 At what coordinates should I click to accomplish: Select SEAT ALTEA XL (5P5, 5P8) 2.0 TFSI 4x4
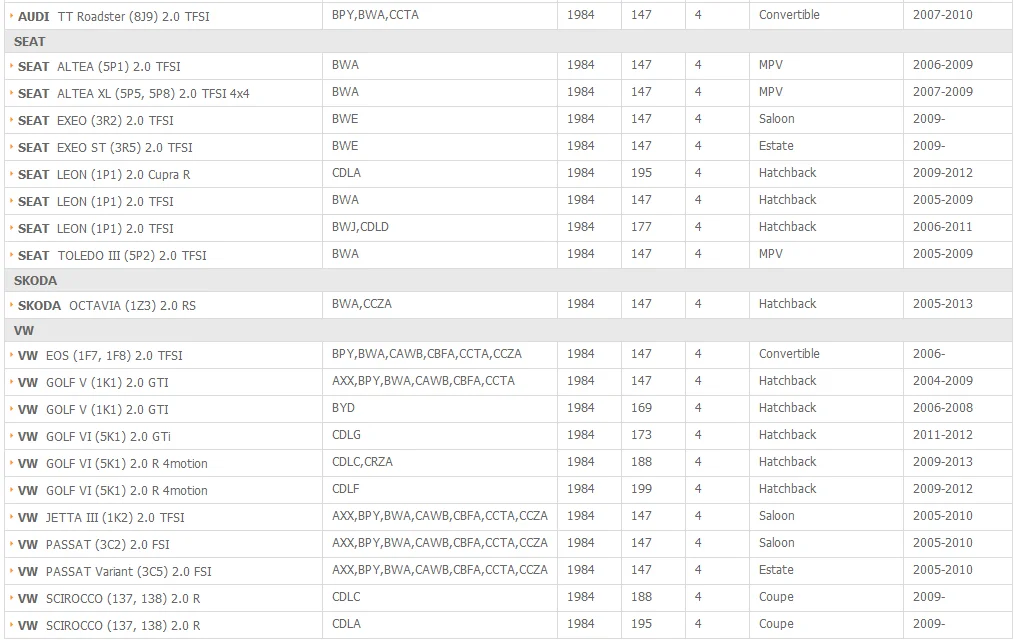click(134, 94)
